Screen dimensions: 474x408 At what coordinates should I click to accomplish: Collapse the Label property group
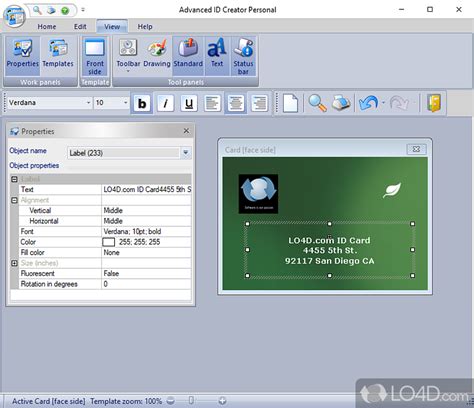click(14, 179)
